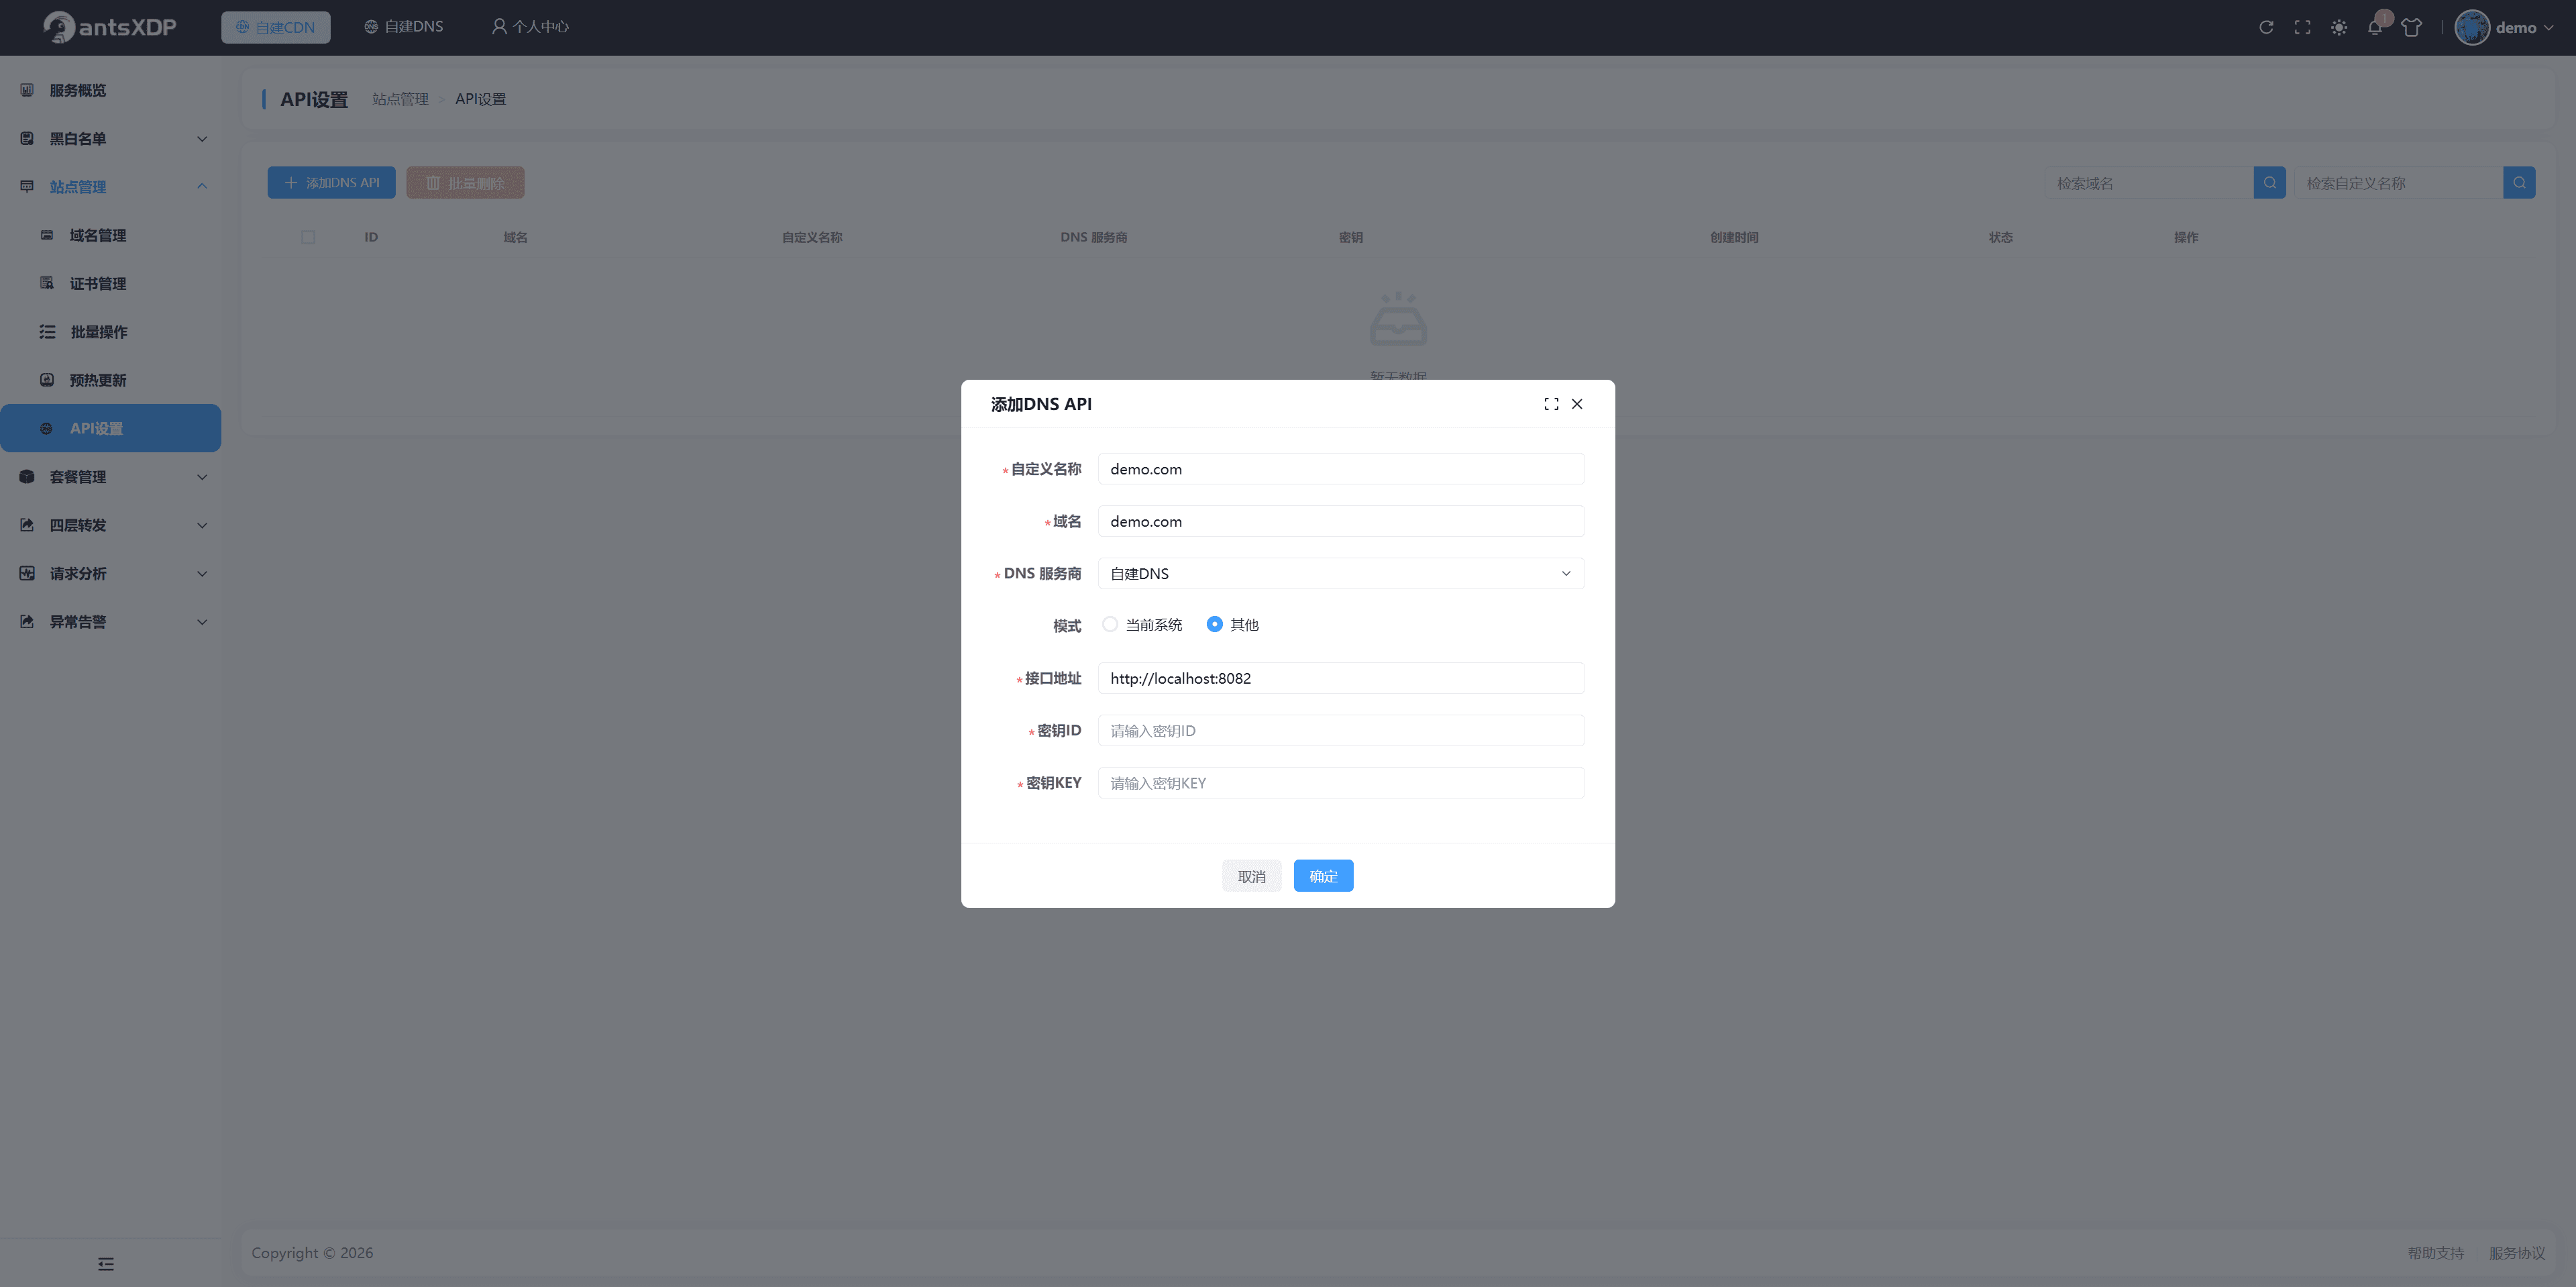Screen dimensions: 2576x1287
Task: Focus the 密钥ID input field
Action: tap(1340, 730)
